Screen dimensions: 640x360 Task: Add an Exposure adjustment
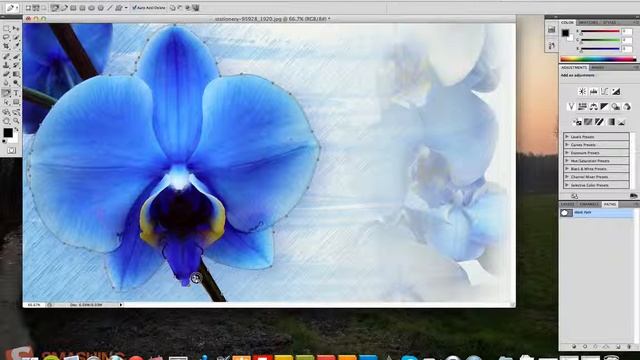(616, 91)
